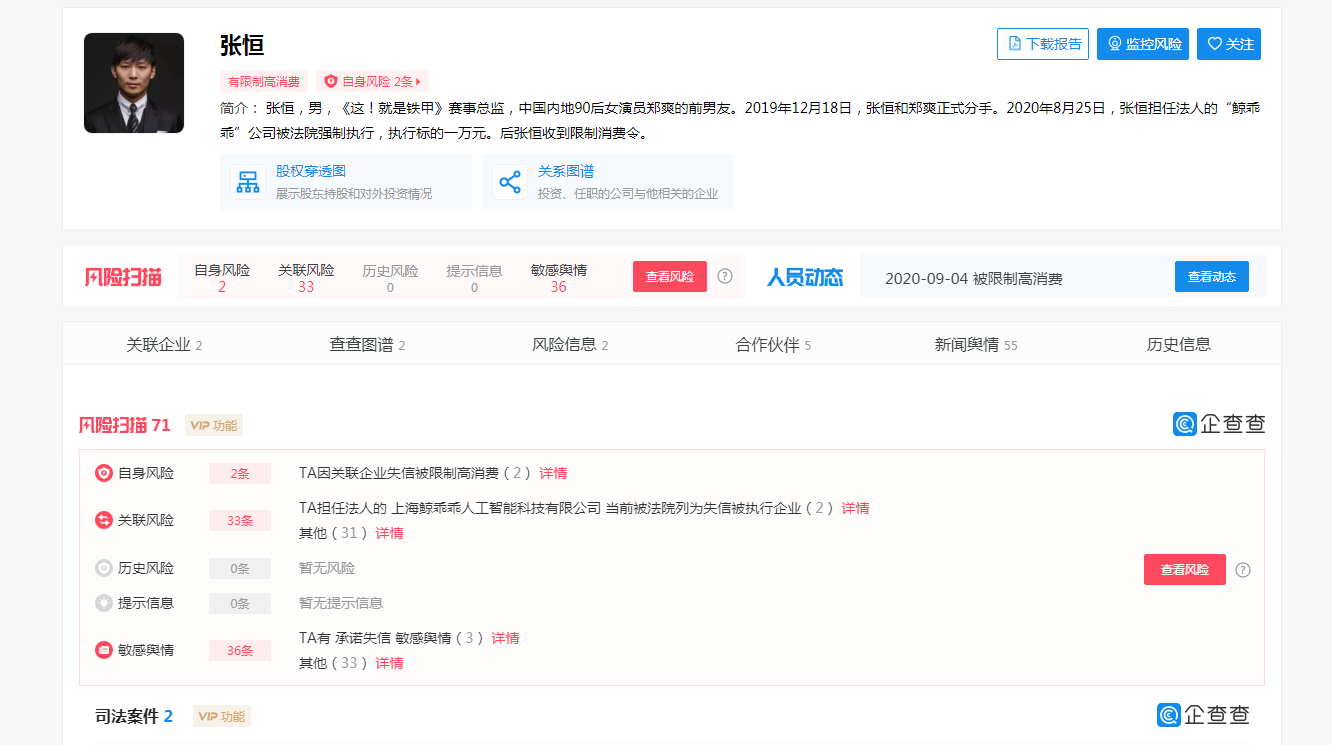Open the 历史信息 tab
This screenshot has width=1332, height=745.
(1178, 345)
